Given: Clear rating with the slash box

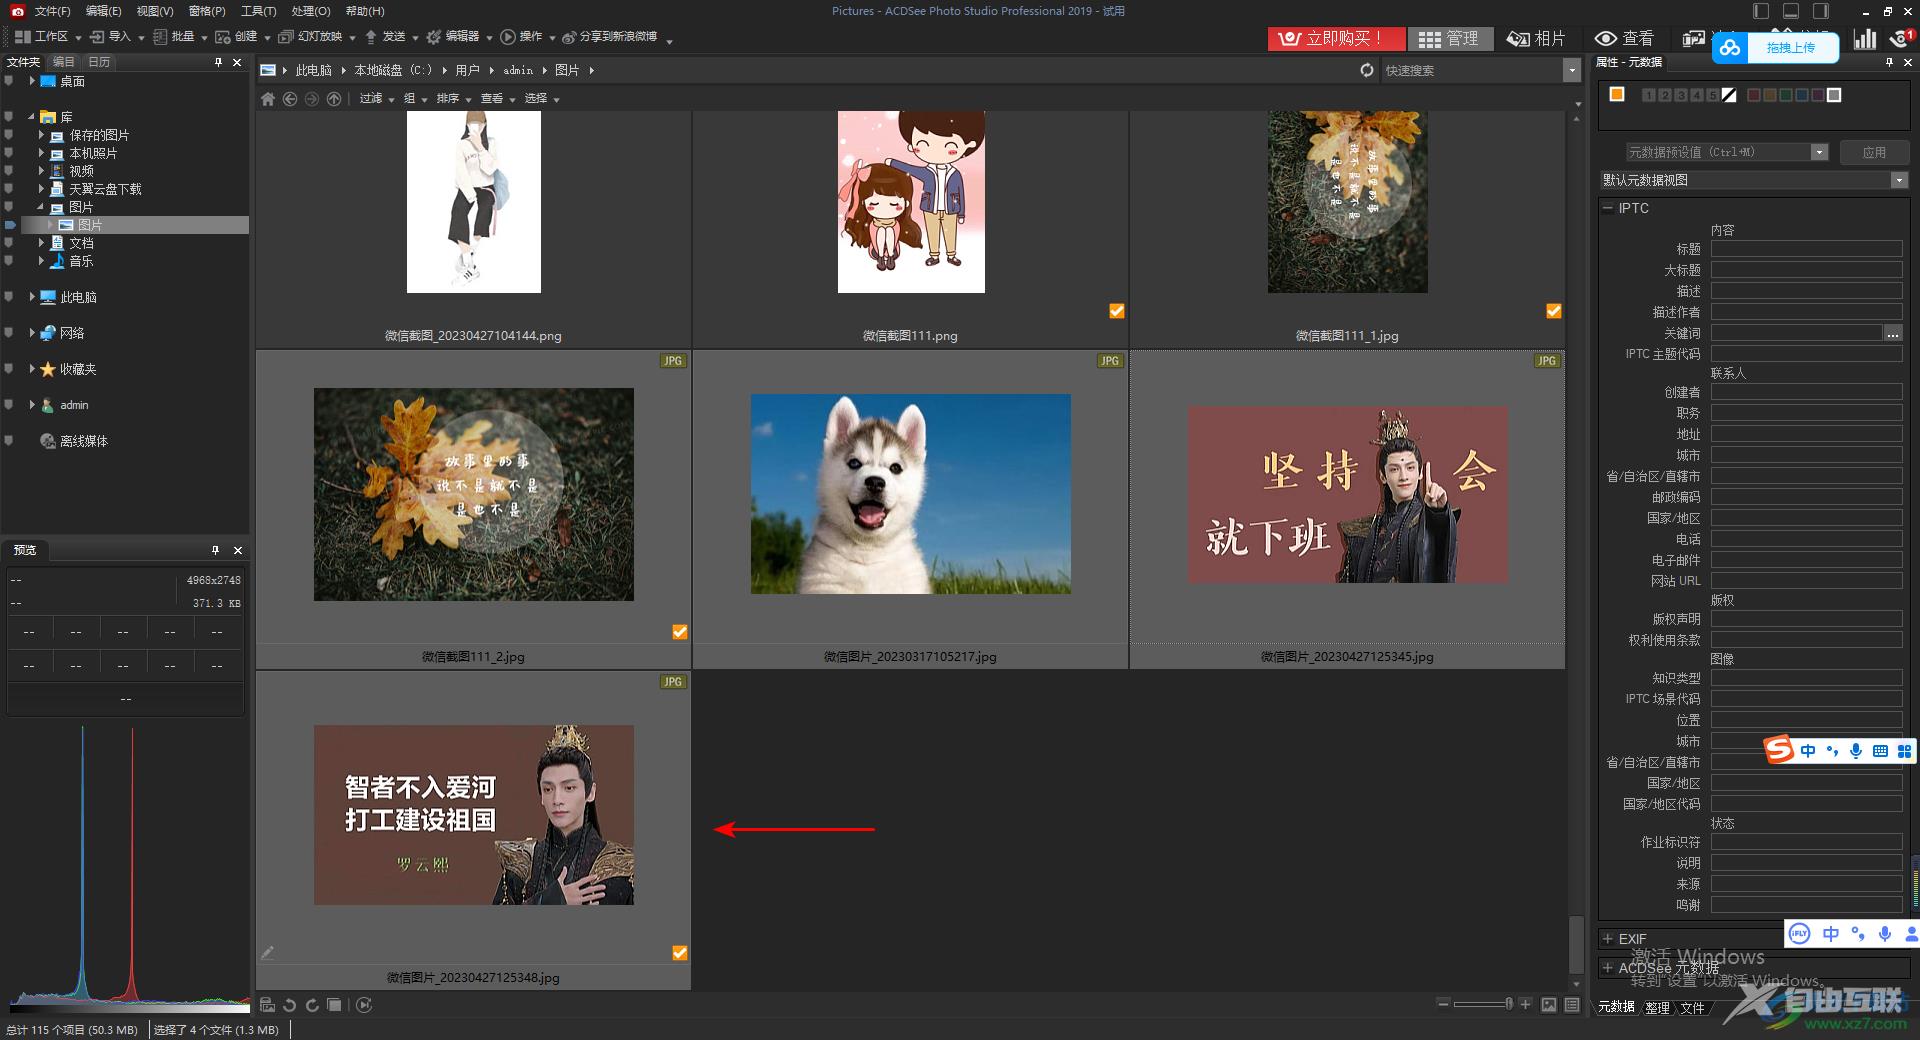Looking at the screenshot, I should click(x=1729, y=95).
